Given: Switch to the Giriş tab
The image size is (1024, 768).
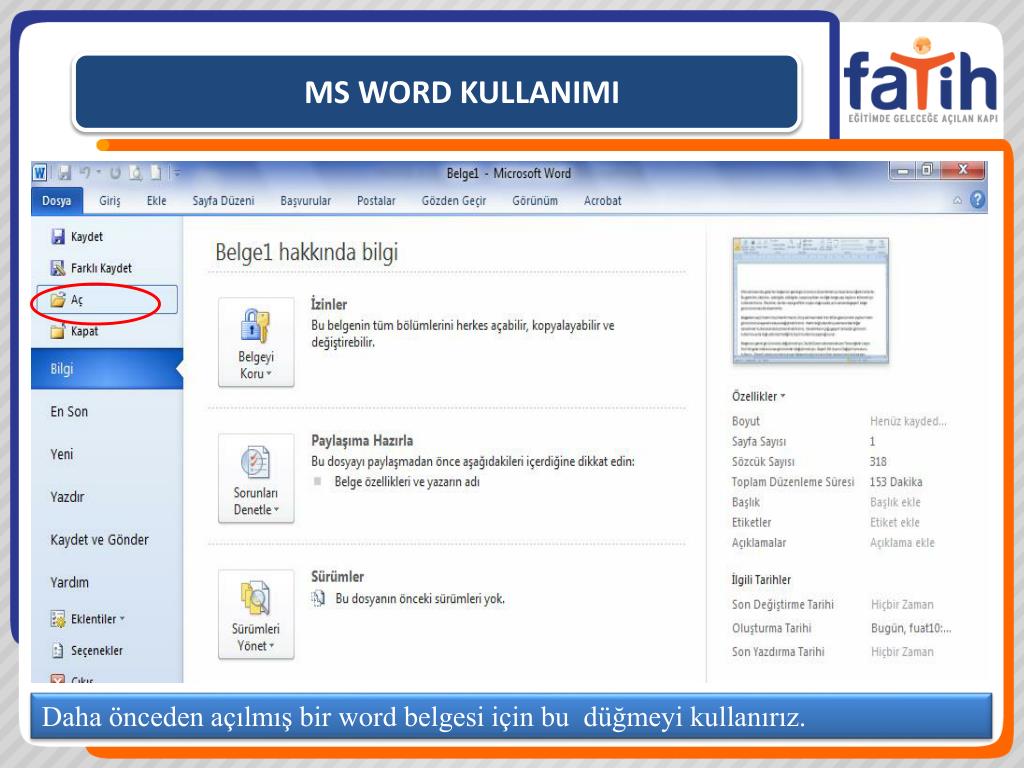Looking at the screenshot, I should pos(110,200).
